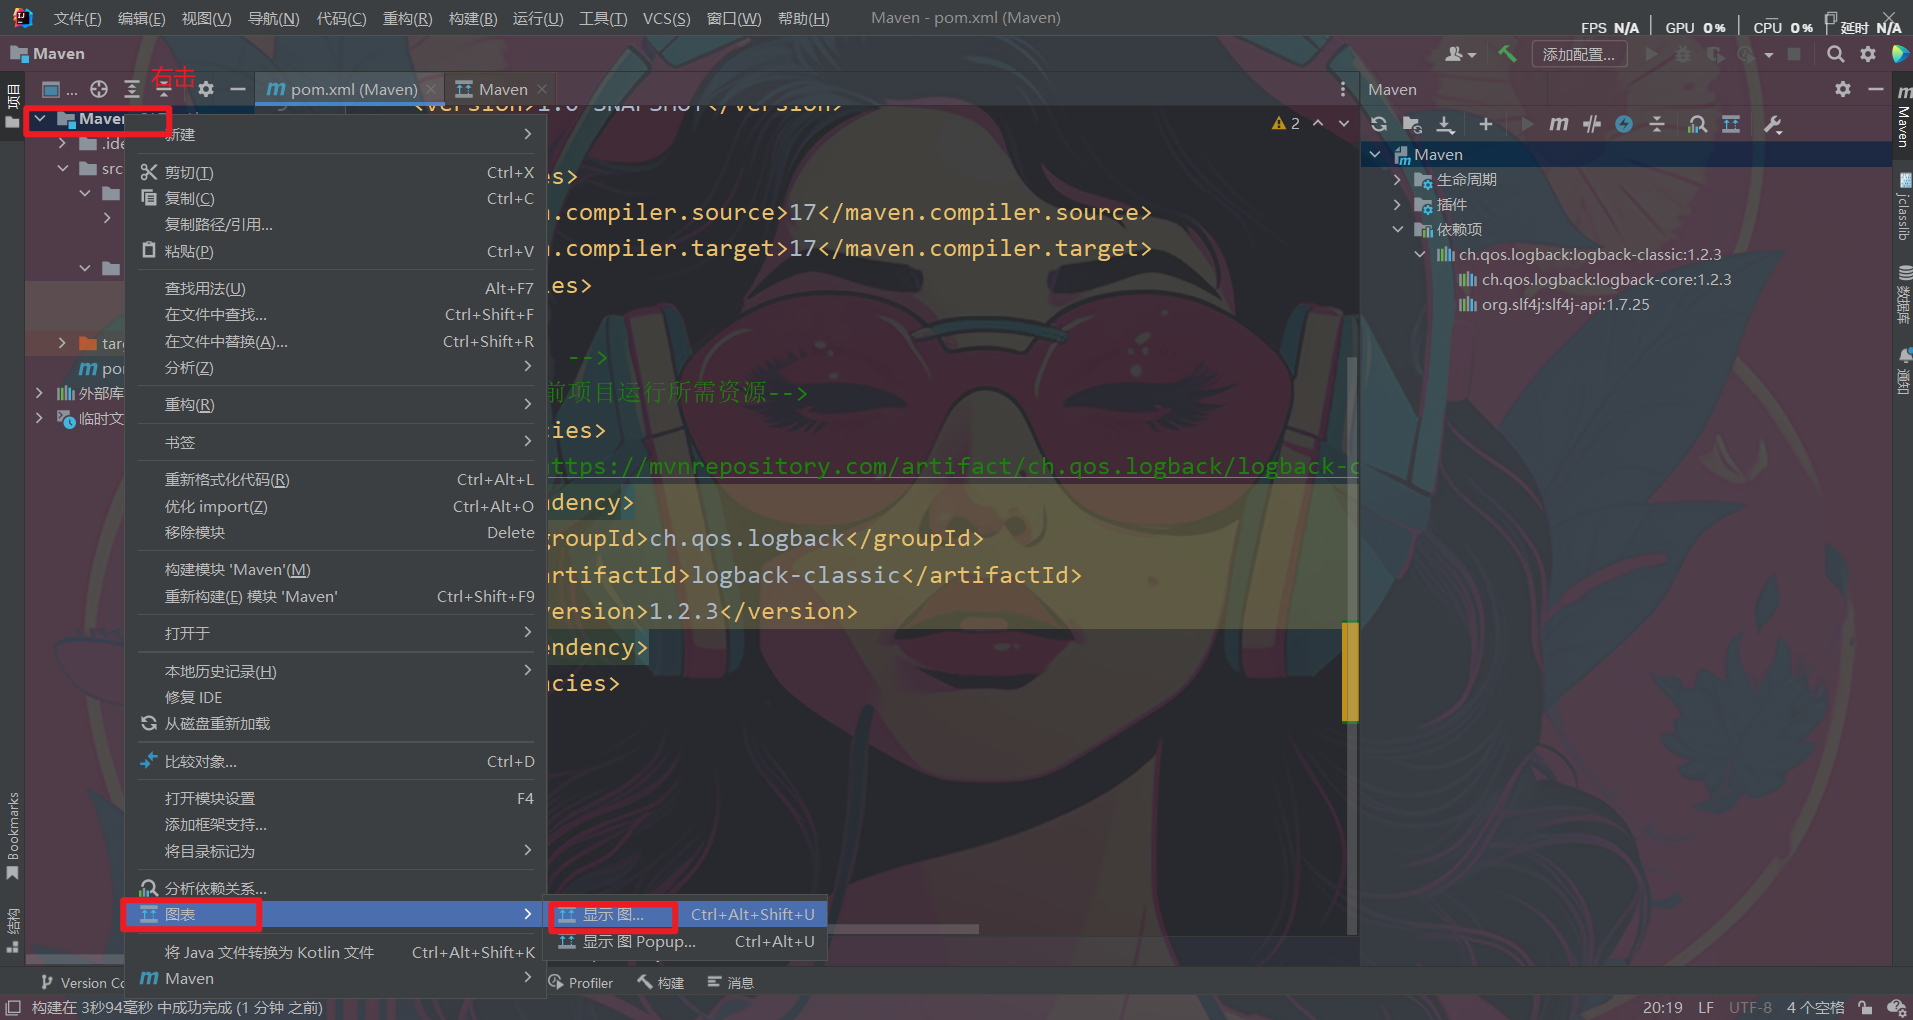Image resolution: width=1913 pixels, height=1020 pixels.
Task: Toggle Maven offline mode
Action: tap(1592, 124)
